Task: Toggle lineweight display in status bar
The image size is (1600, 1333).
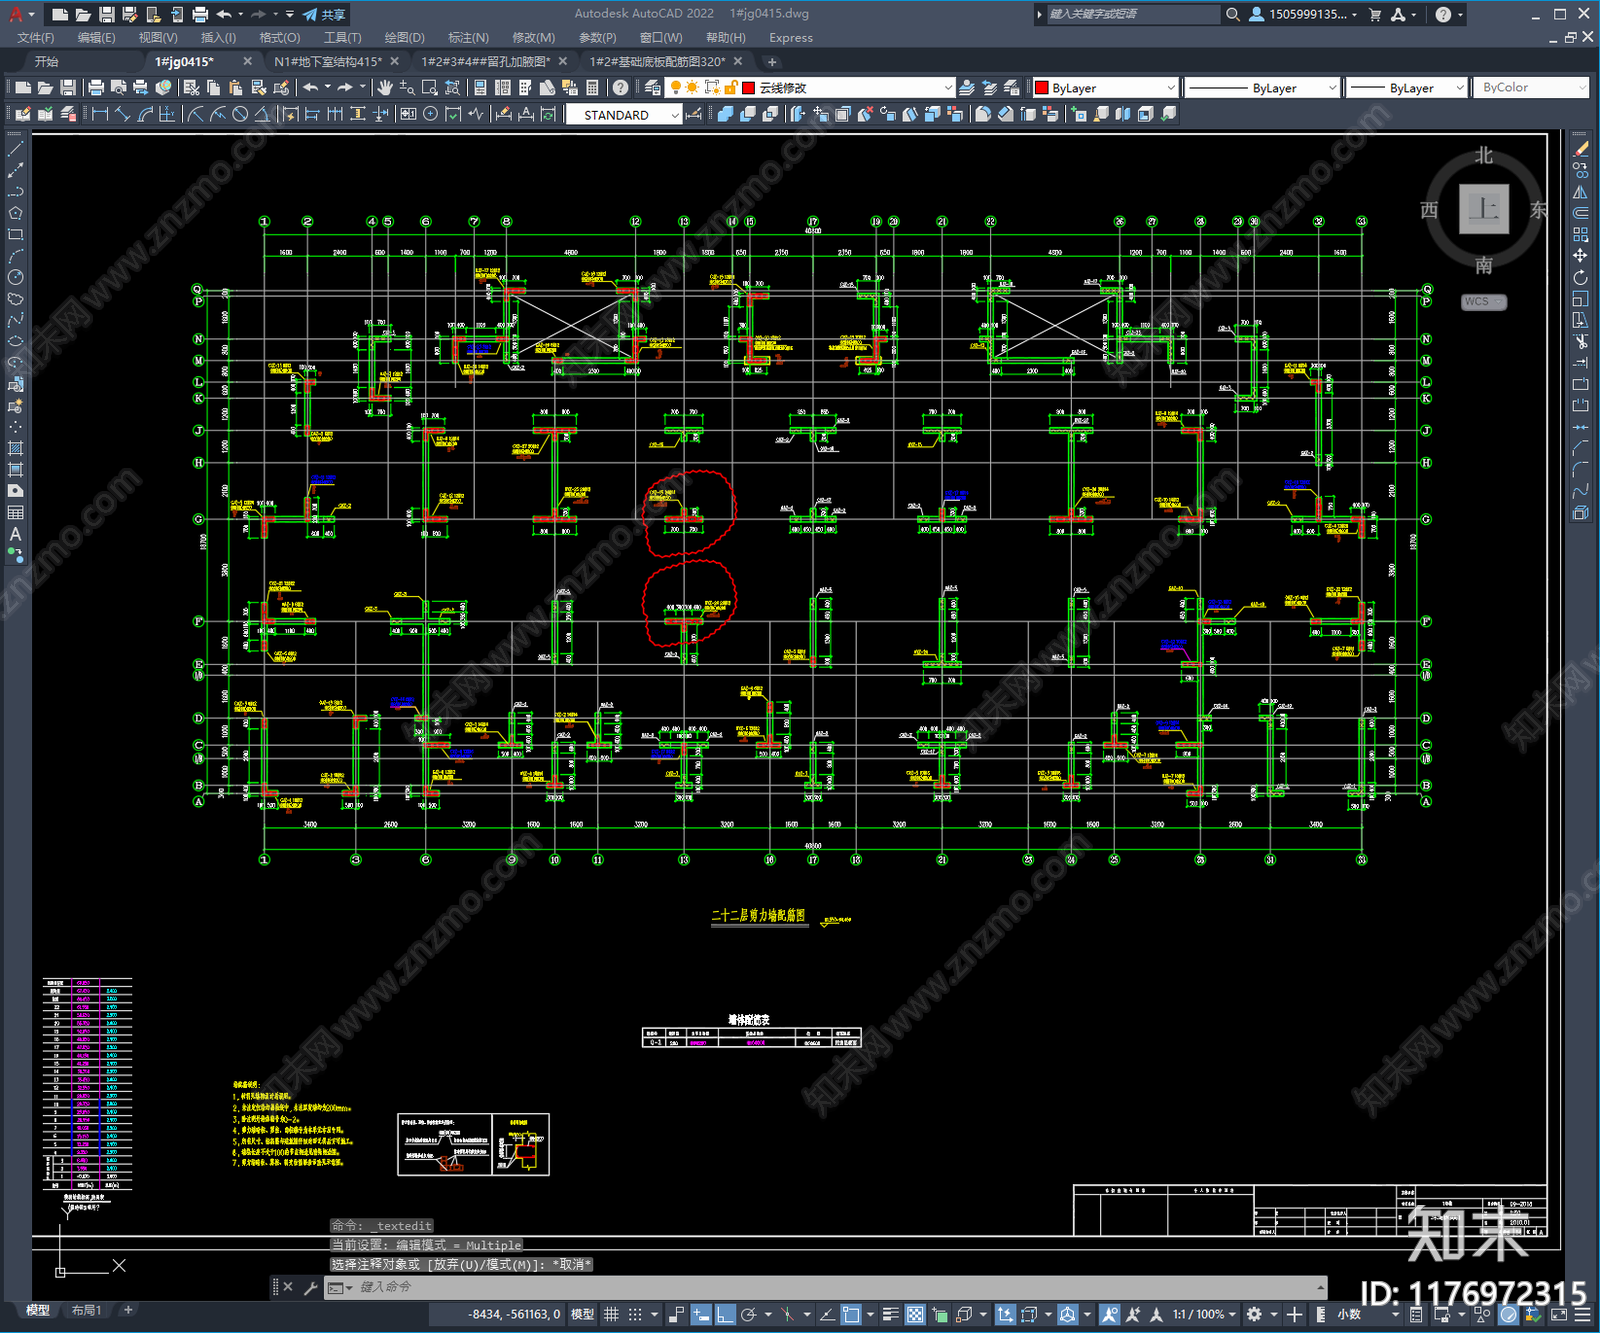Action: click(890, 1314)
